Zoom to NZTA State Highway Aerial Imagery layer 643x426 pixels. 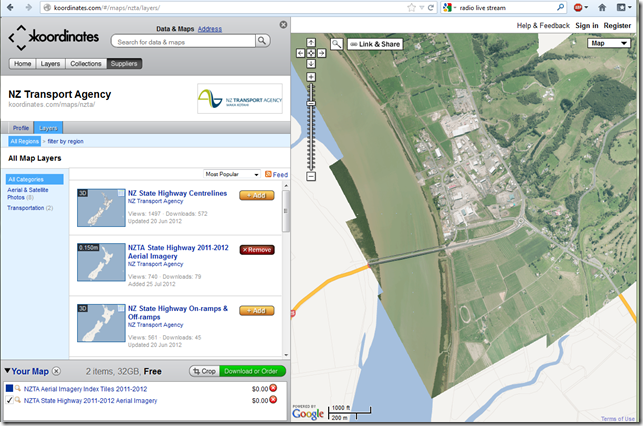(x=18, y=400)
